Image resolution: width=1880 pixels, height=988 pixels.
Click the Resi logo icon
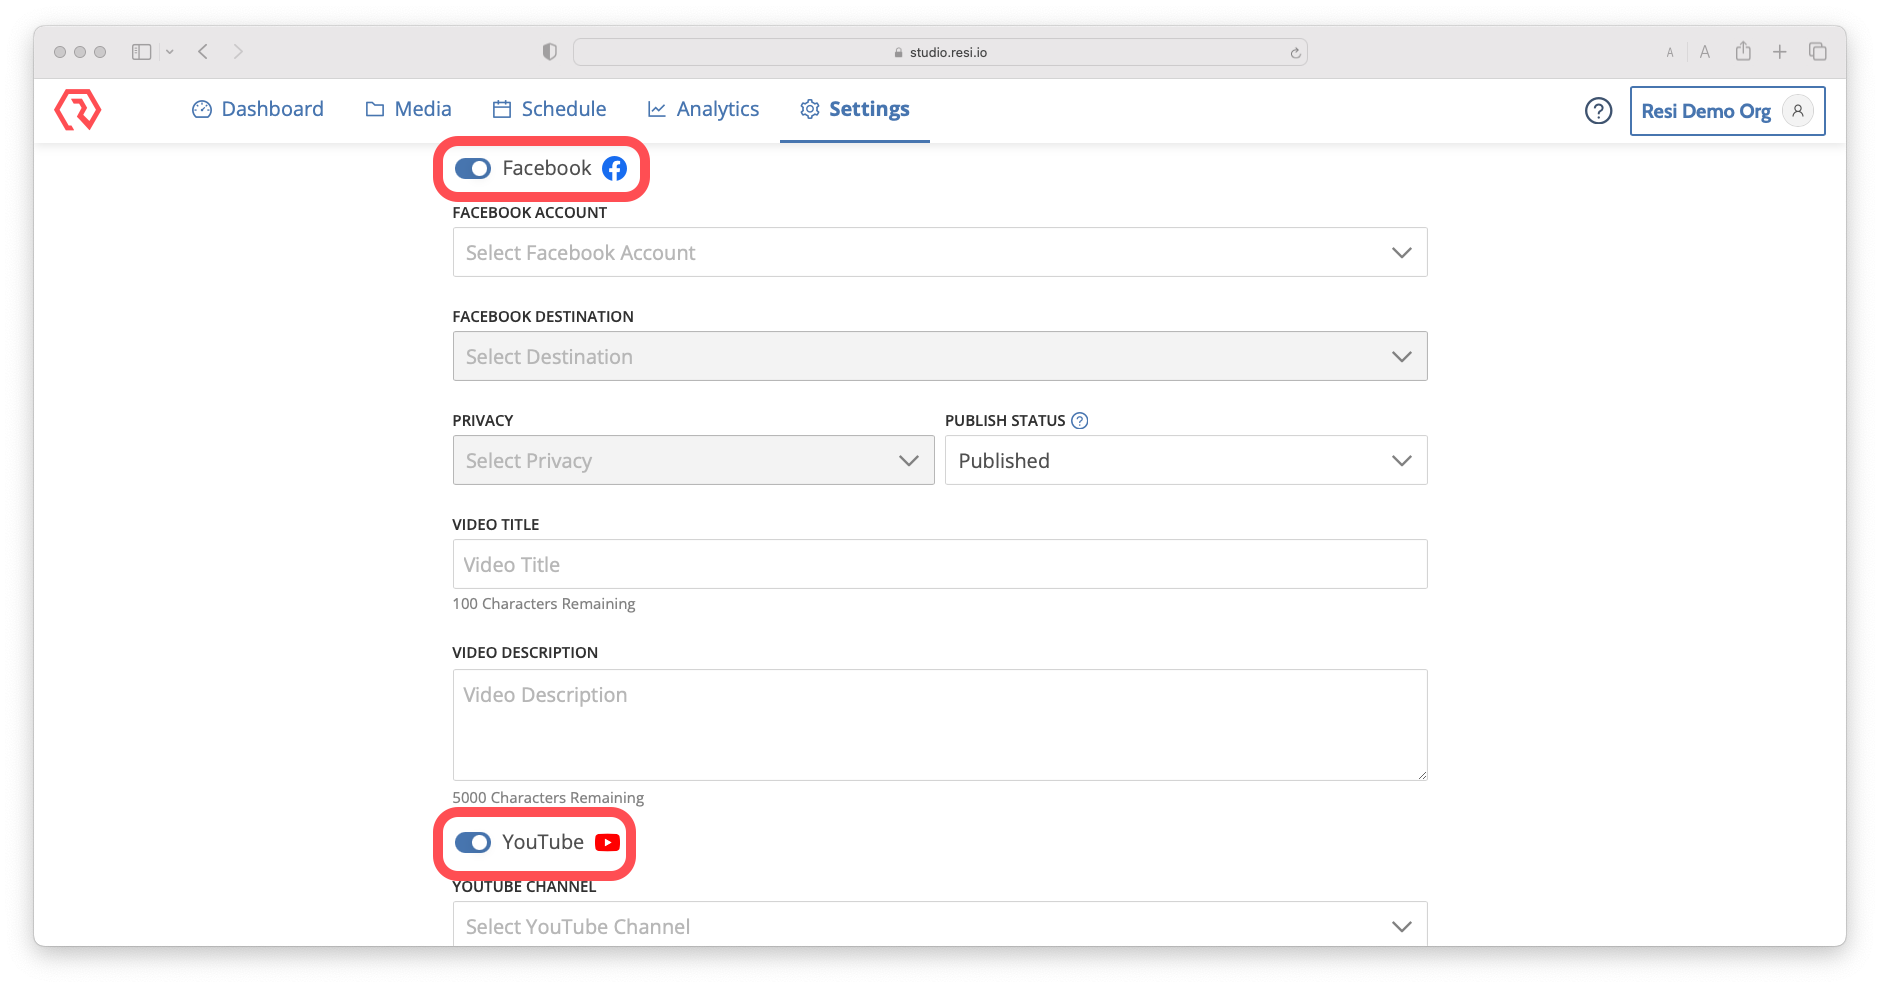(x=78, y=110)
